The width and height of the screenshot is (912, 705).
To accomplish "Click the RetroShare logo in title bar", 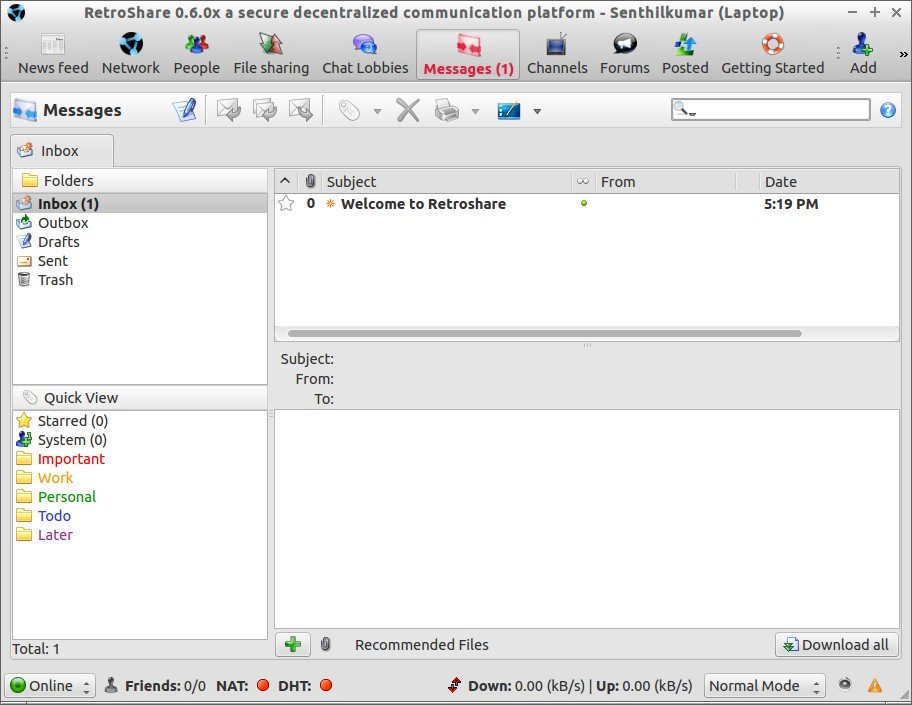I will point(15,12).
